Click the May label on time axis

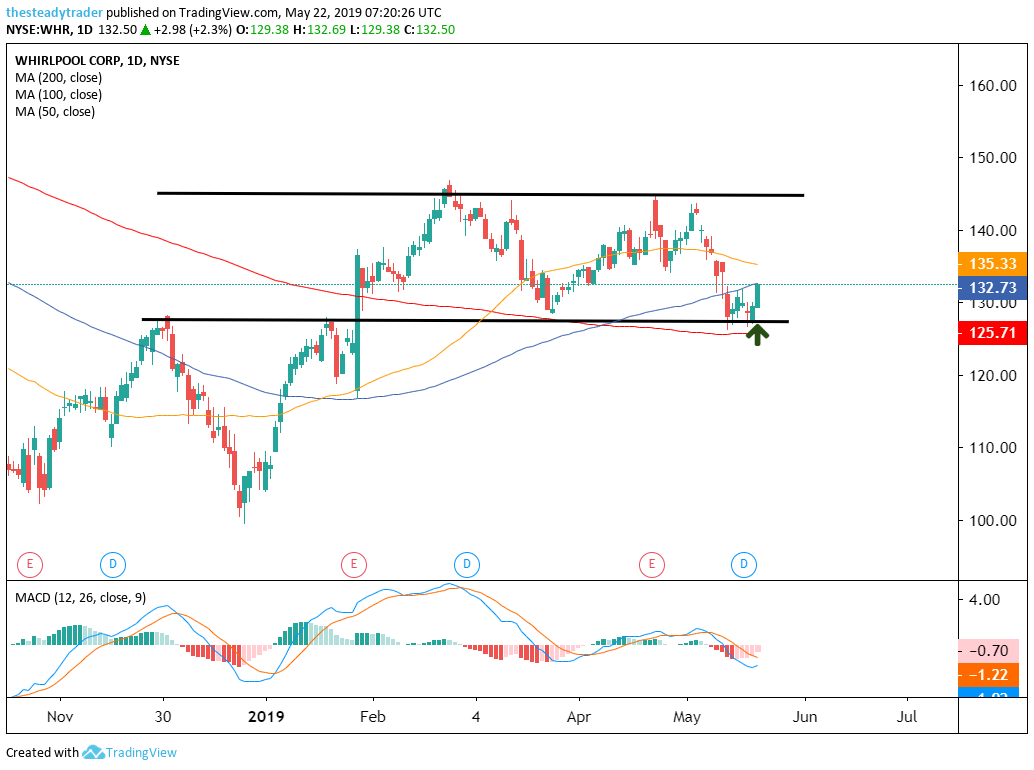tap(687, 717)
